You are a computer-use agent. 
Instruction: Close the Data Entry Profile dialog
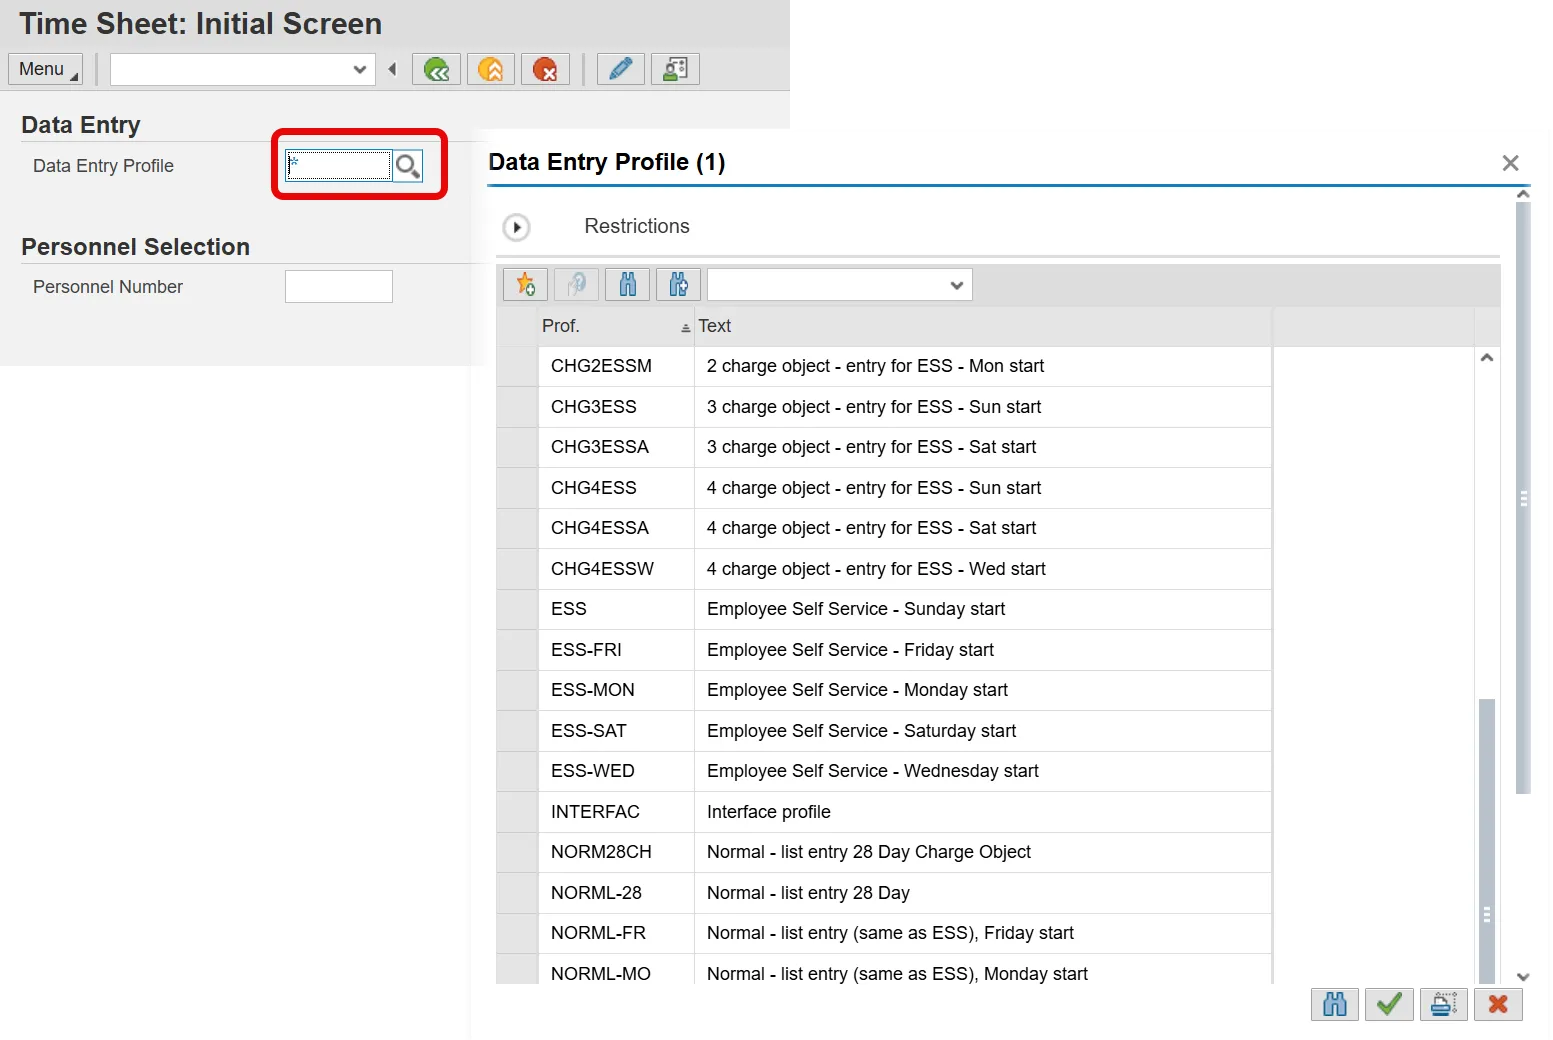(x=1510, y=163)
